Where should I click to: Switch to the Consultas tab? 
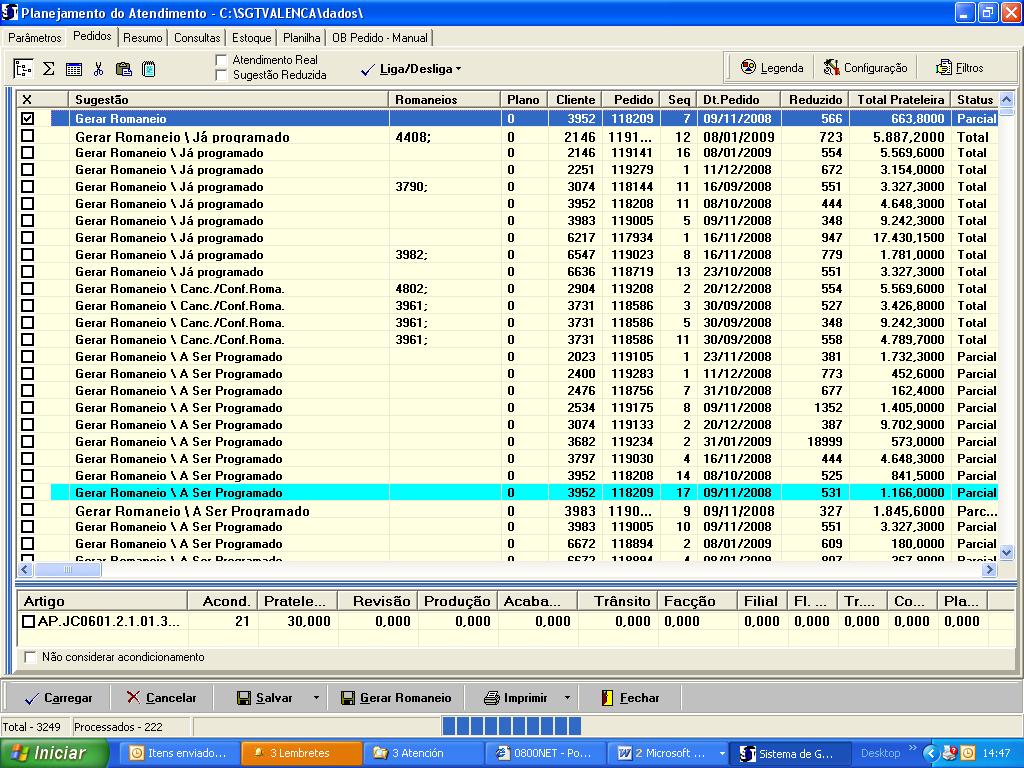(x=197, y=38)
